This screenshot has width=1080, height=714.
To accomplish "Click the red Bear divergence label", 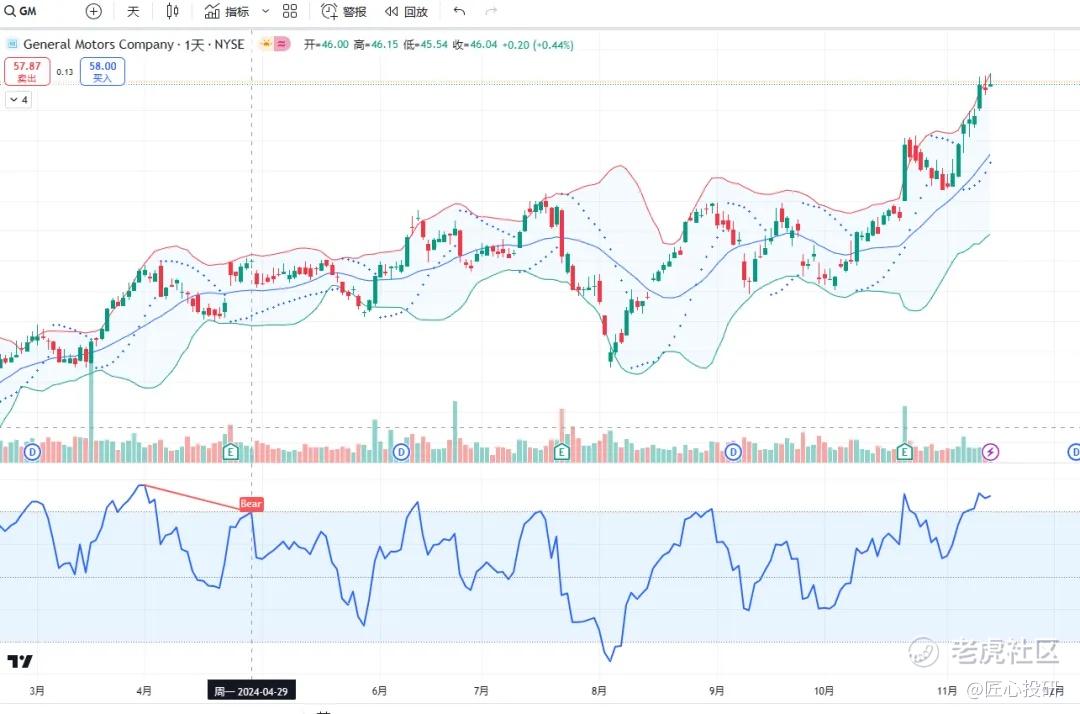I will pyautogui.click(x=251, y=504).
